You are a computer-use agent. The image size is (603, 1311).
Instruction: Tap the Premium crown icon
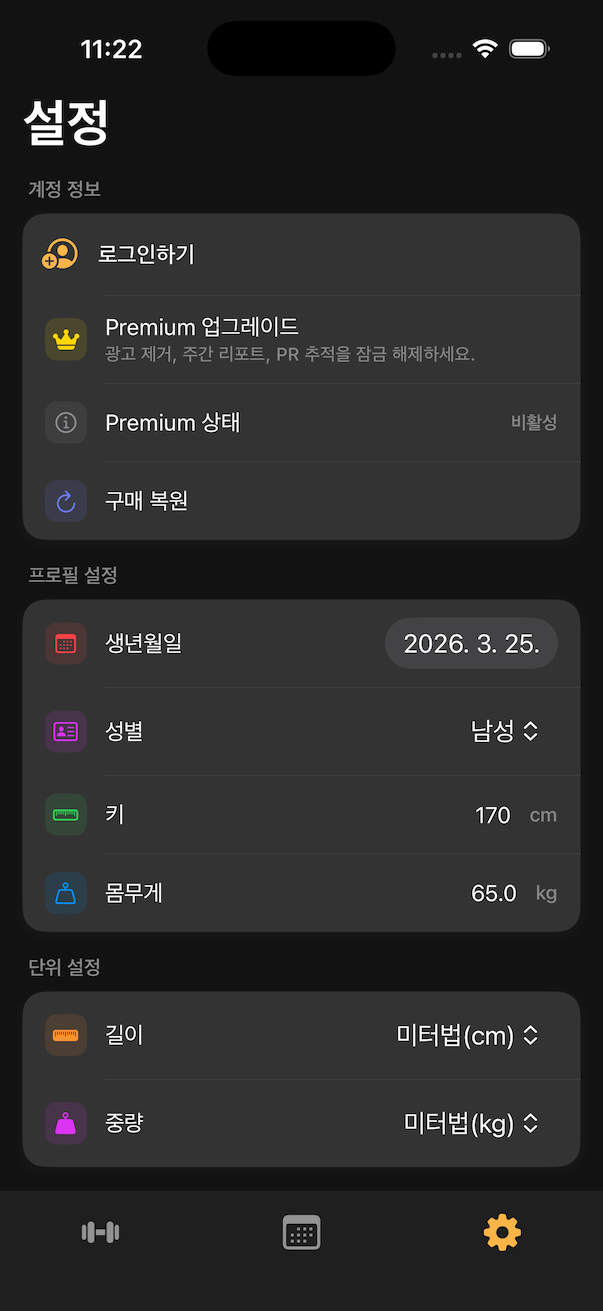point(66,339)
